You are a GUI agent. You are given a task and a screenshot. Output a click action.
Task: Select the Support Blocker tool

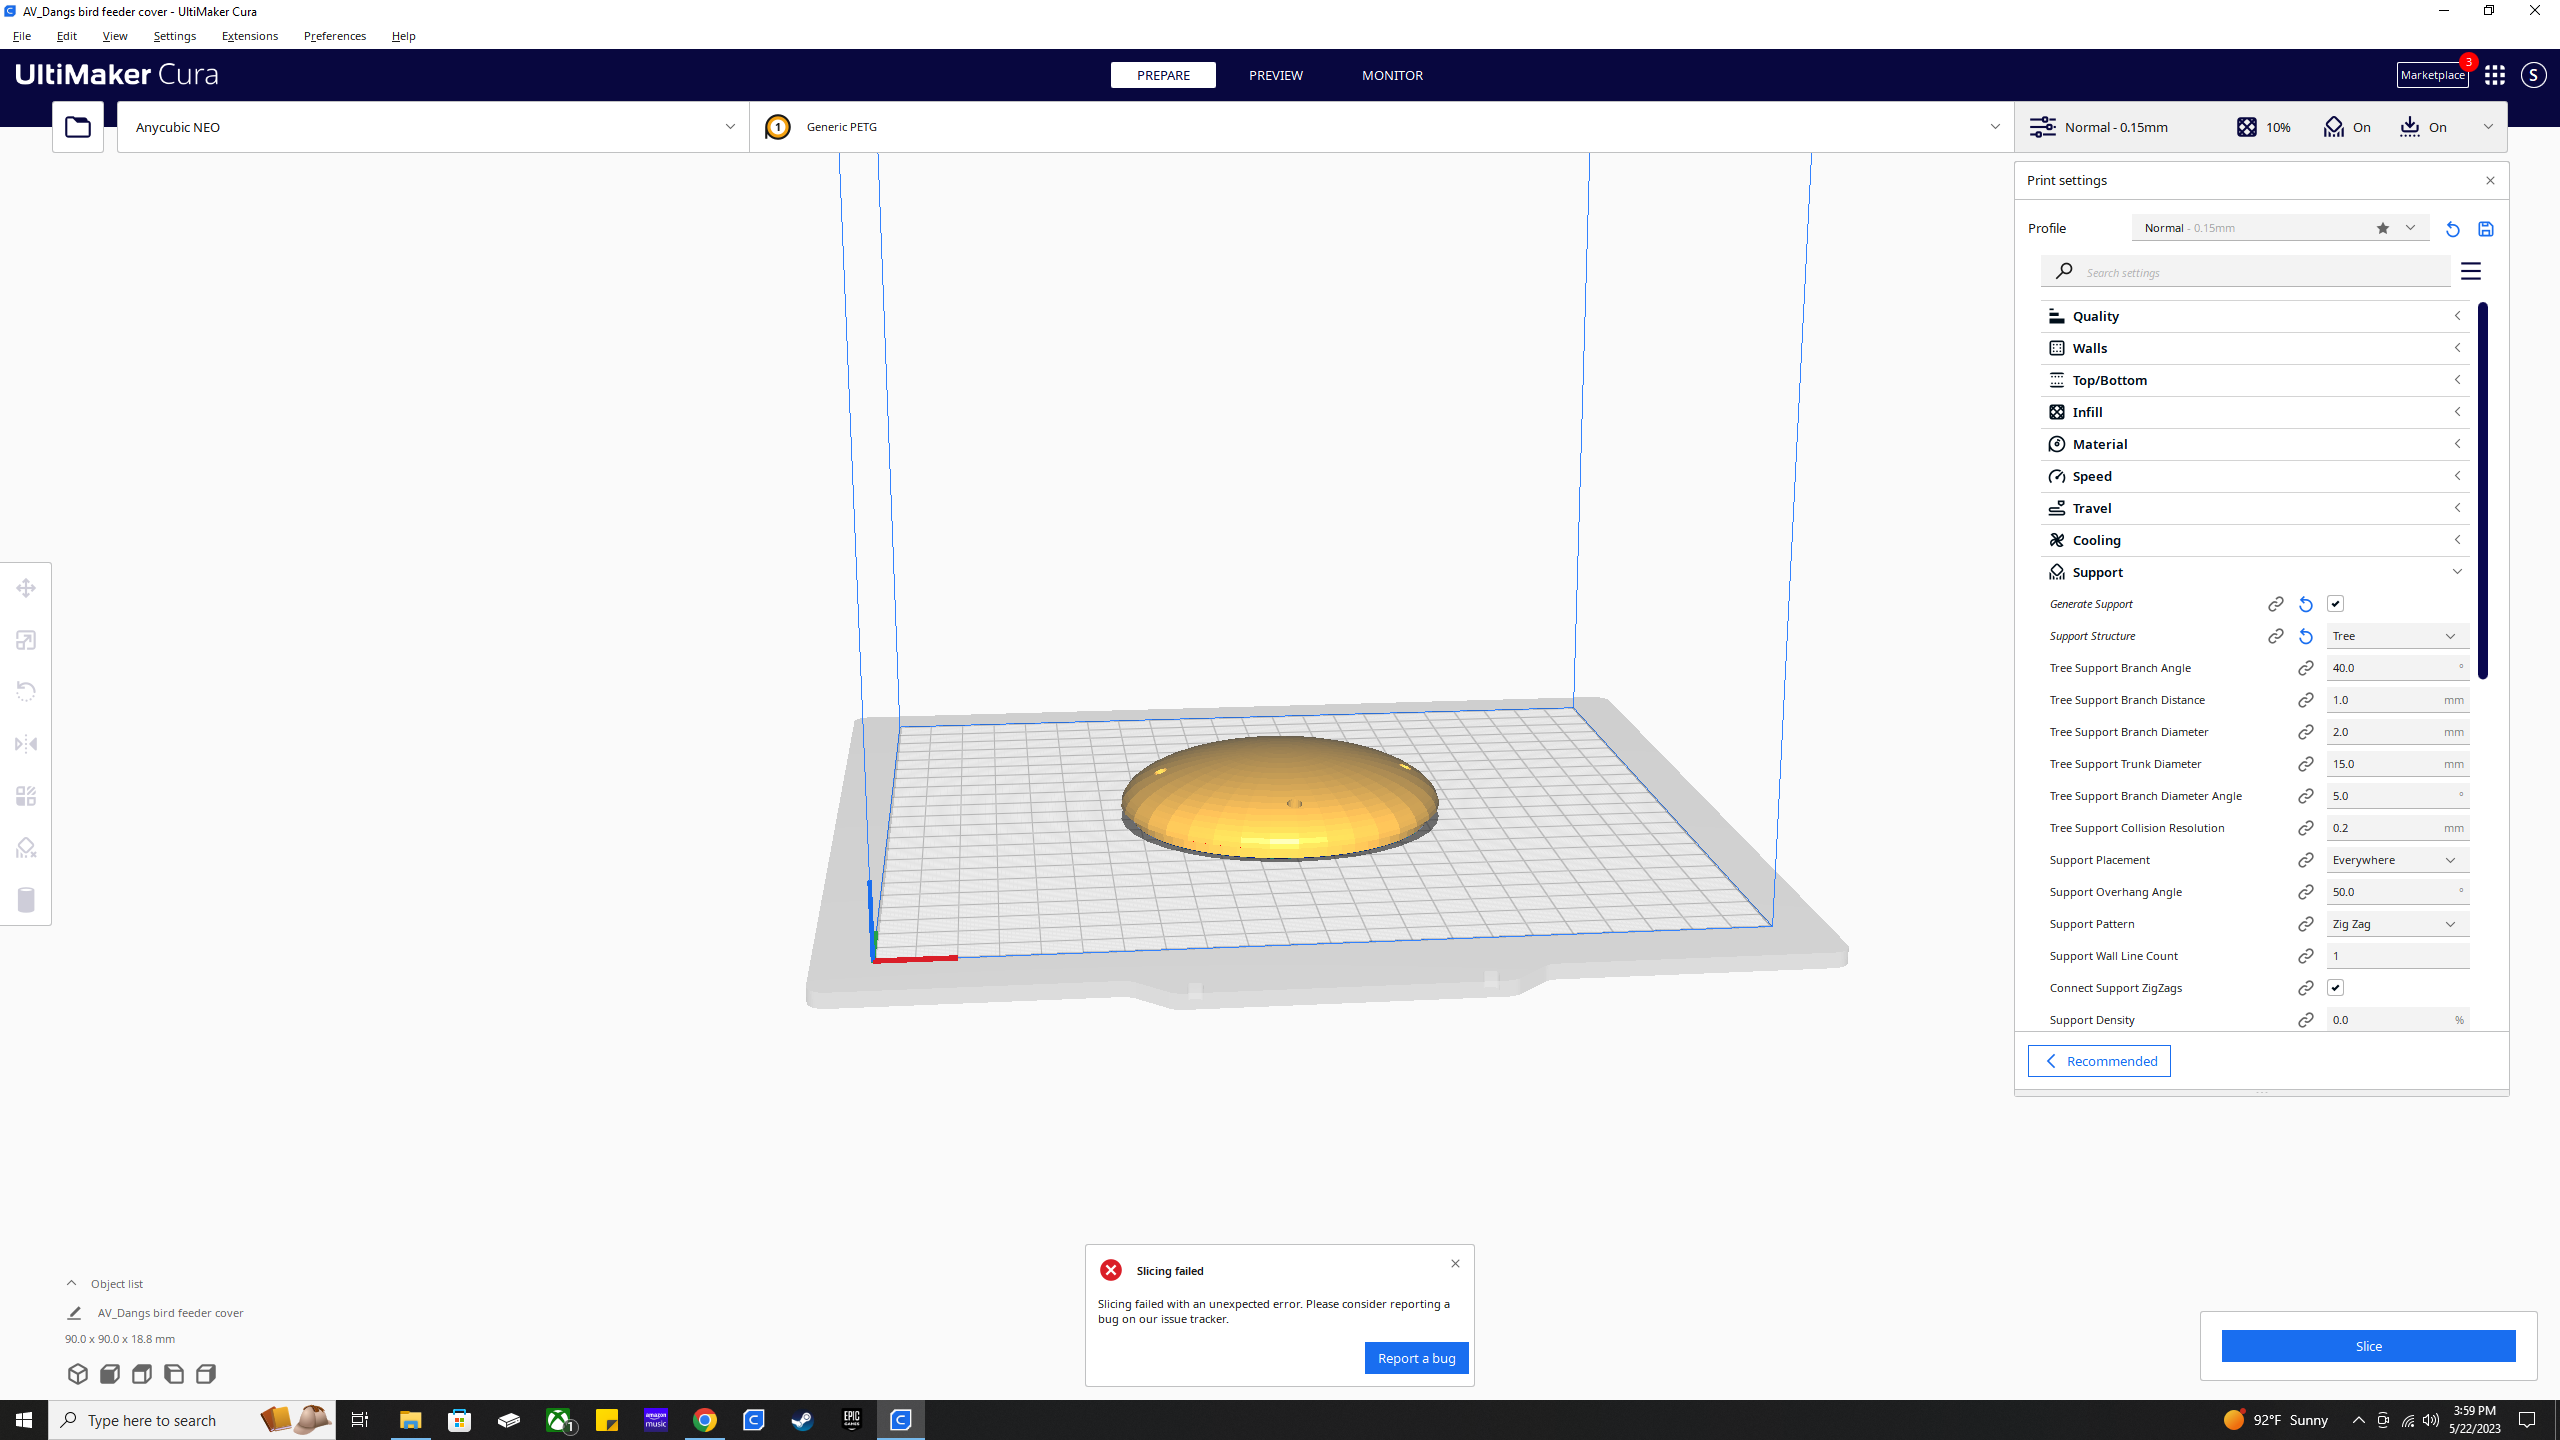click(x=25, y=847)
